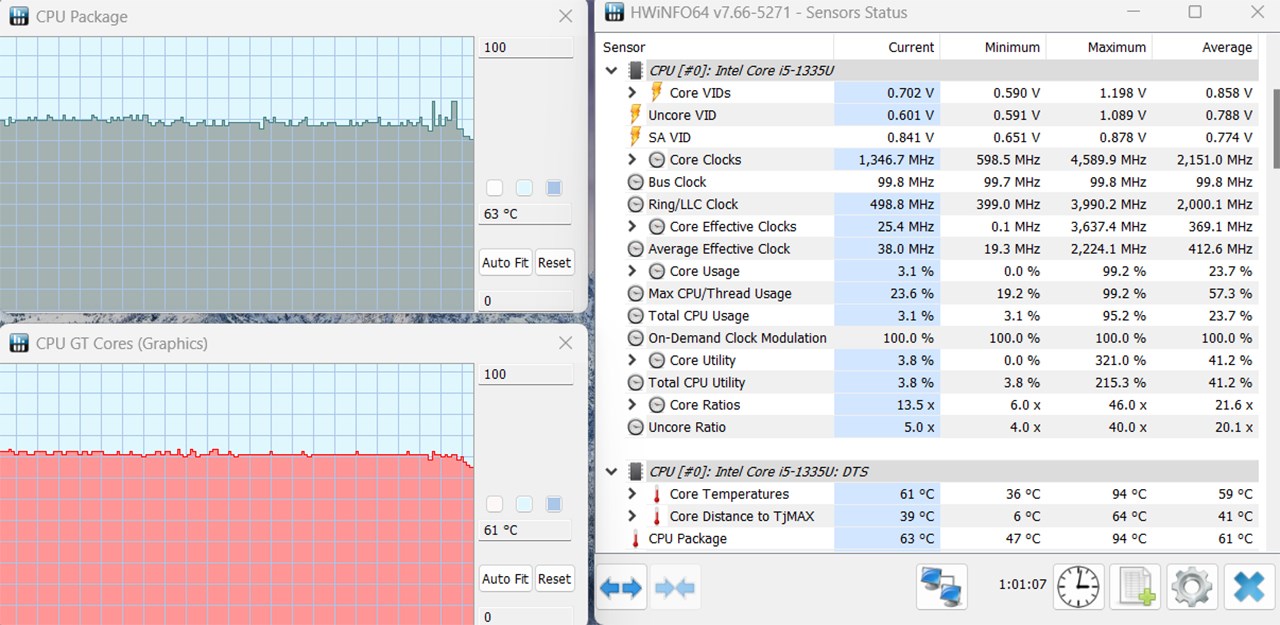Expand the Core Distance to TjMAX row
This screenshot has height=625, width=1280.
pyautogui.click(x=632, y=516)
